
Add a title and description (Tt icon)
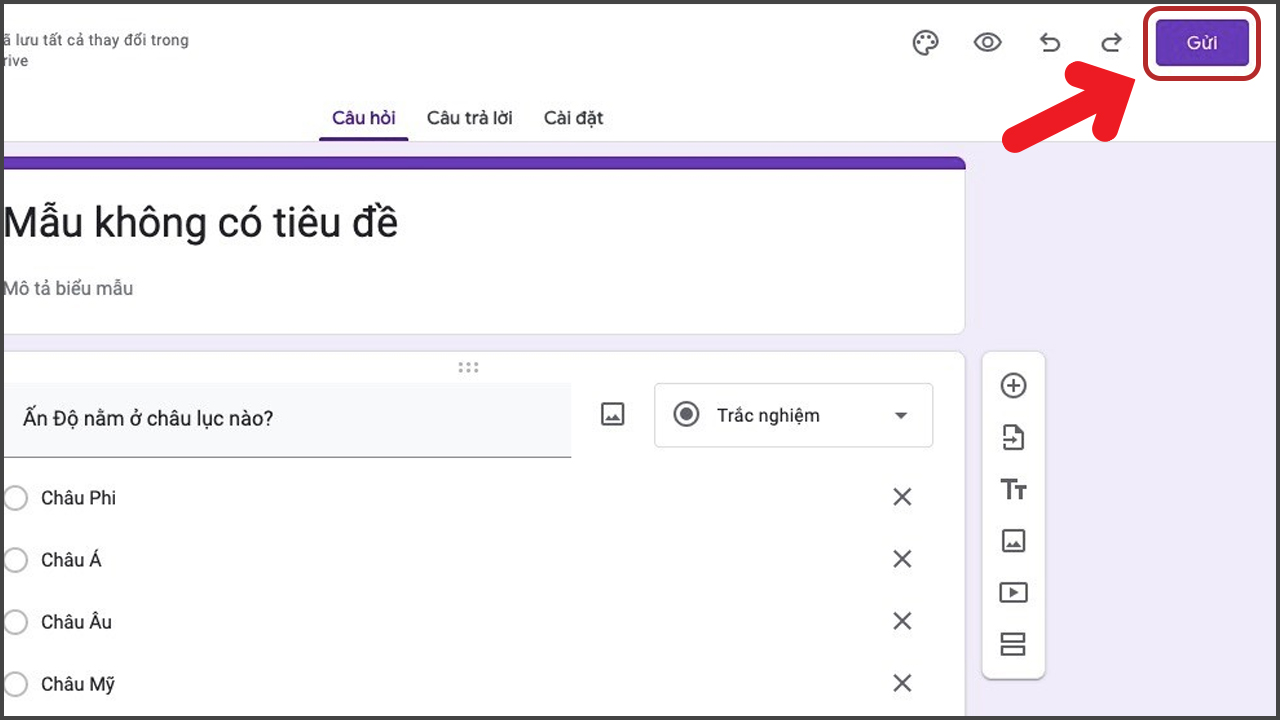1013,490
